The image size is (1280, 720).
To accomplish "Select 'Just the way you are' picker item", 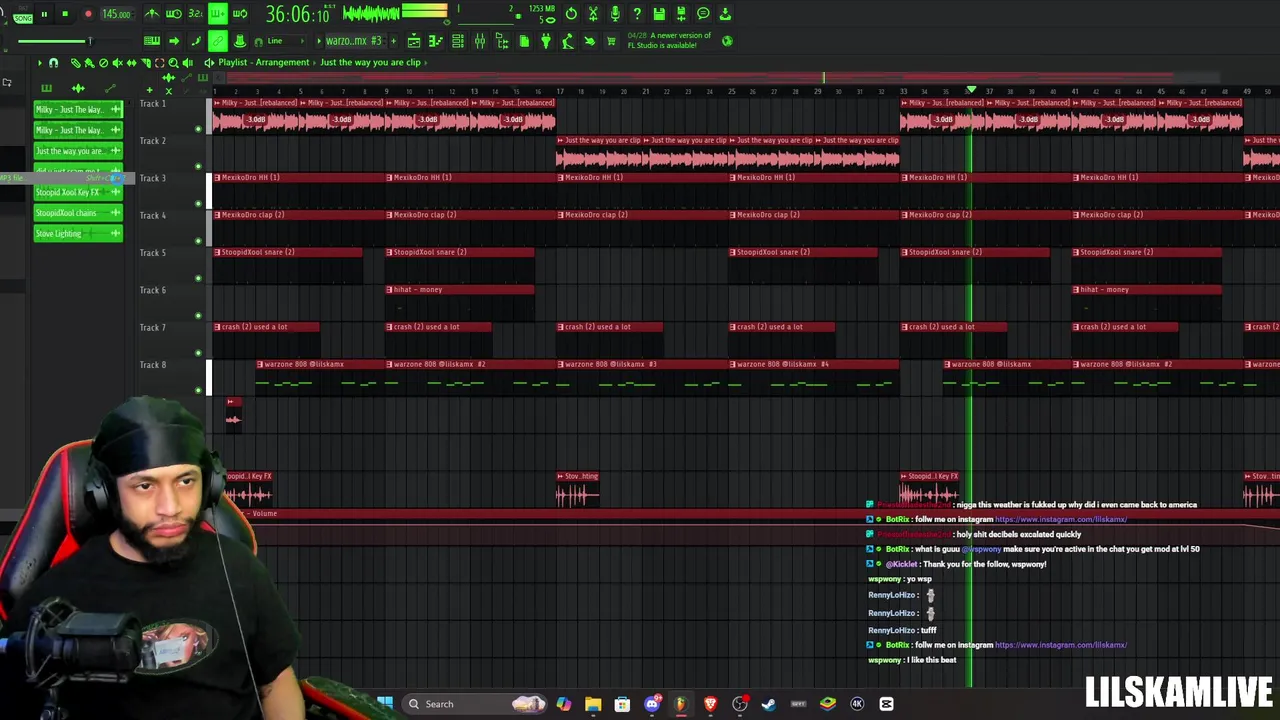I will (x=78, y=151).
